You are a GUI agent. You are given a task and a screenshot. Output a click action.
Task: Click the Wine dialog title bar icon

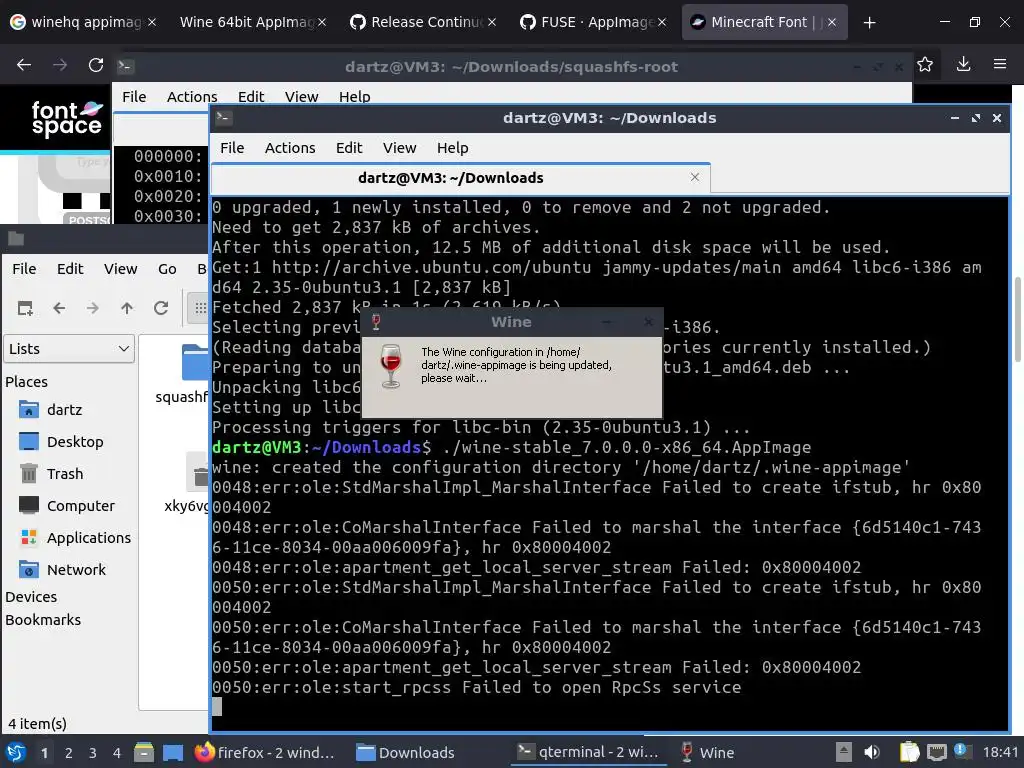[376, 322]
